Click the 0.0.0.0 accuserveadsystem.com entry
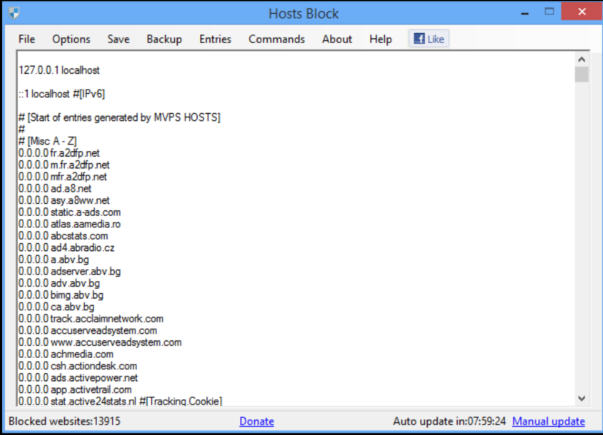 [88, 331]
